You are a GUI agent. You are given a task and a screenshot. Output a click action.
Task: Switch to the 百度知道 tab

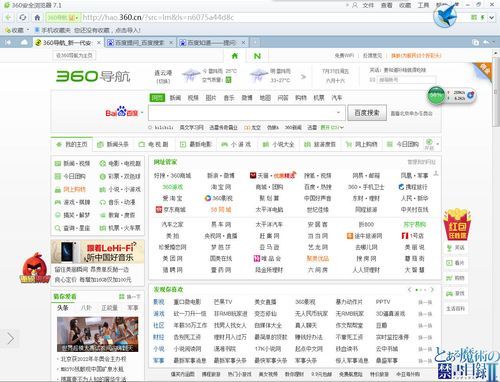tap(212, 43)
